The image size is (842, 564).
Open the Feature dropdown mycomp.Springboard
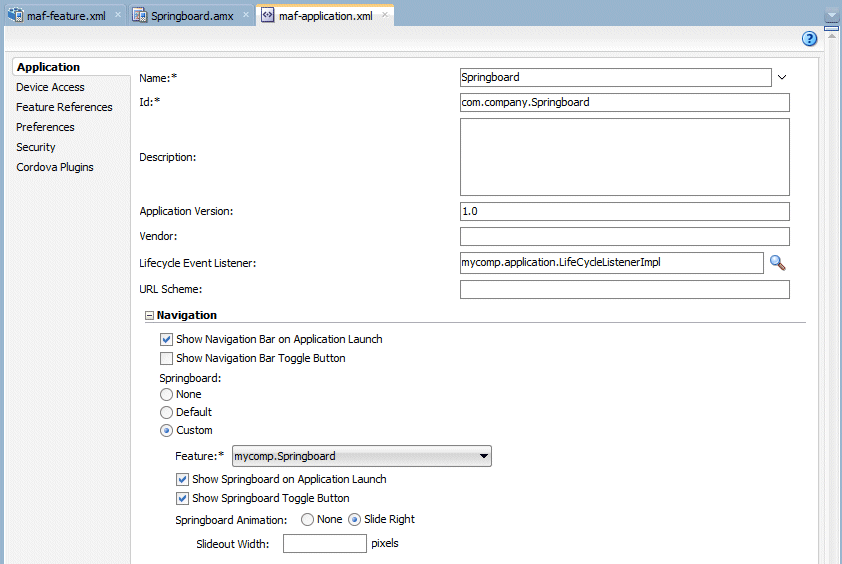coord(361,456)
